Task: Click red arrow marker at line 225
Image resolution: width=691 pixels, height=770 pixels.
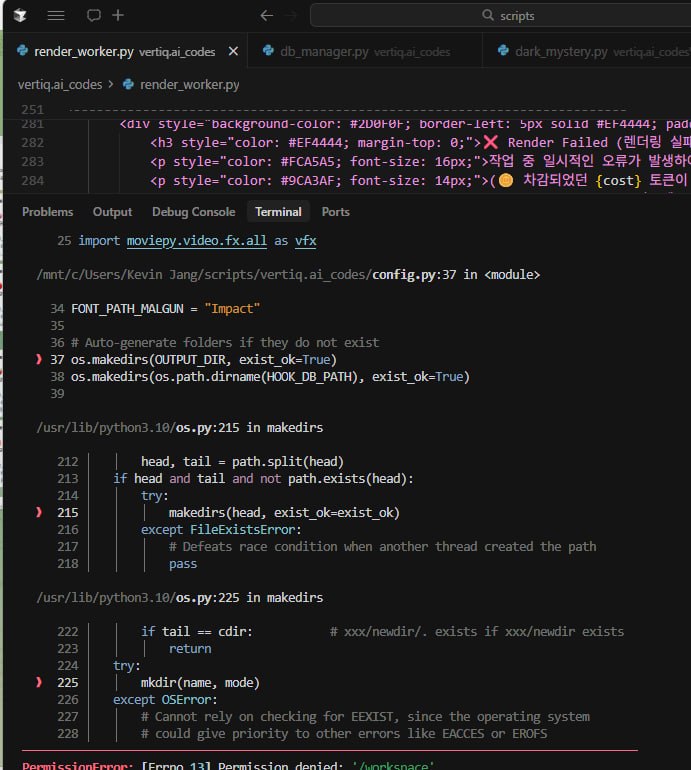Action: coord(39,682)
